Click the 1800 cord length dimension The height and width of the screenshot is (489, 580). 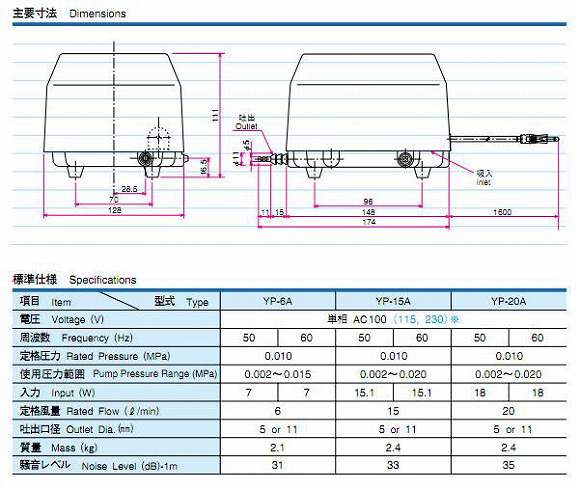[502, 212]
